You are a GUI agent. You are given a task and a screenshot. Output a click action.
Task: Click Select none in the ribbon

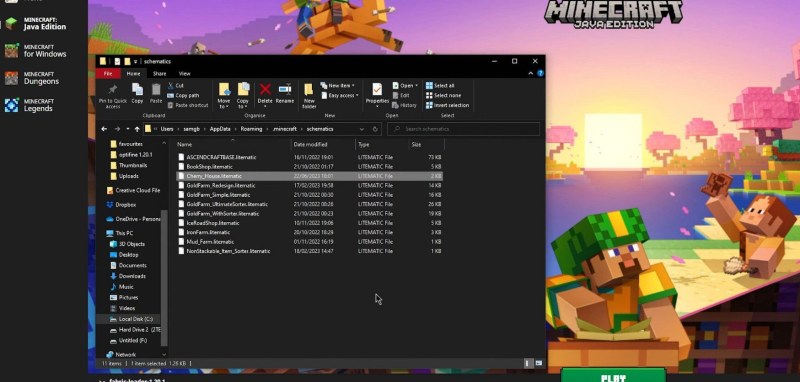(443, 95)
